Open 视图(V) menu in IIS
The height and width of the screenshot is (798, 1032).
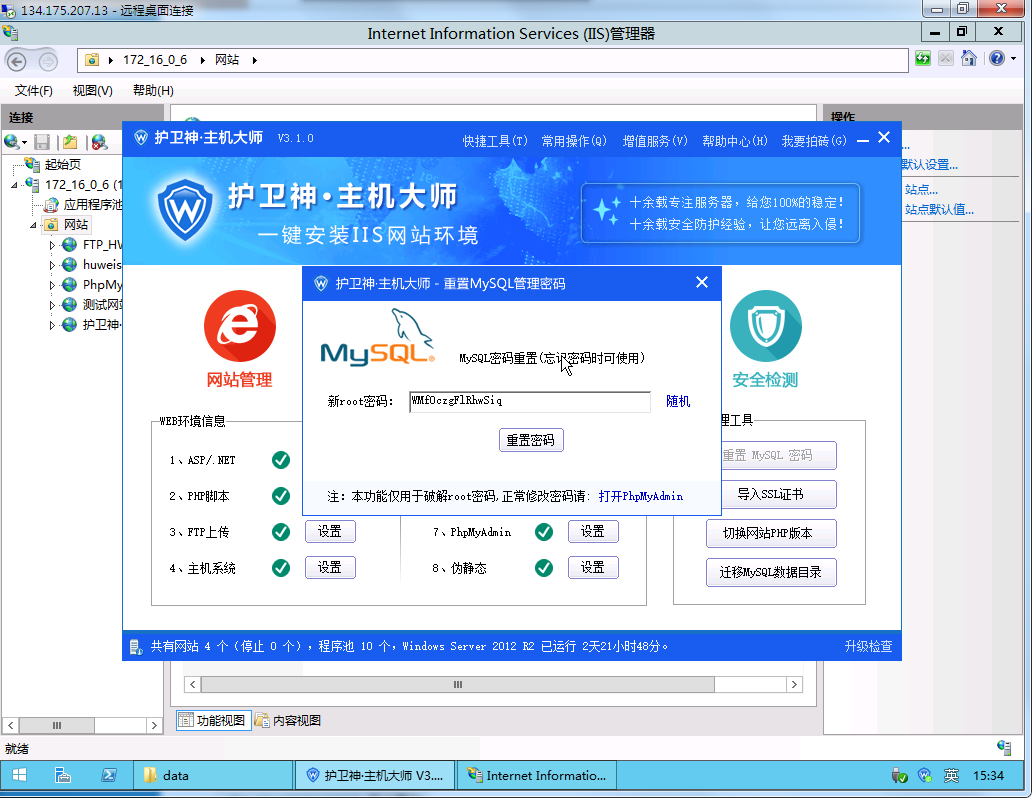pyautogui.click(x=92, y=90)
